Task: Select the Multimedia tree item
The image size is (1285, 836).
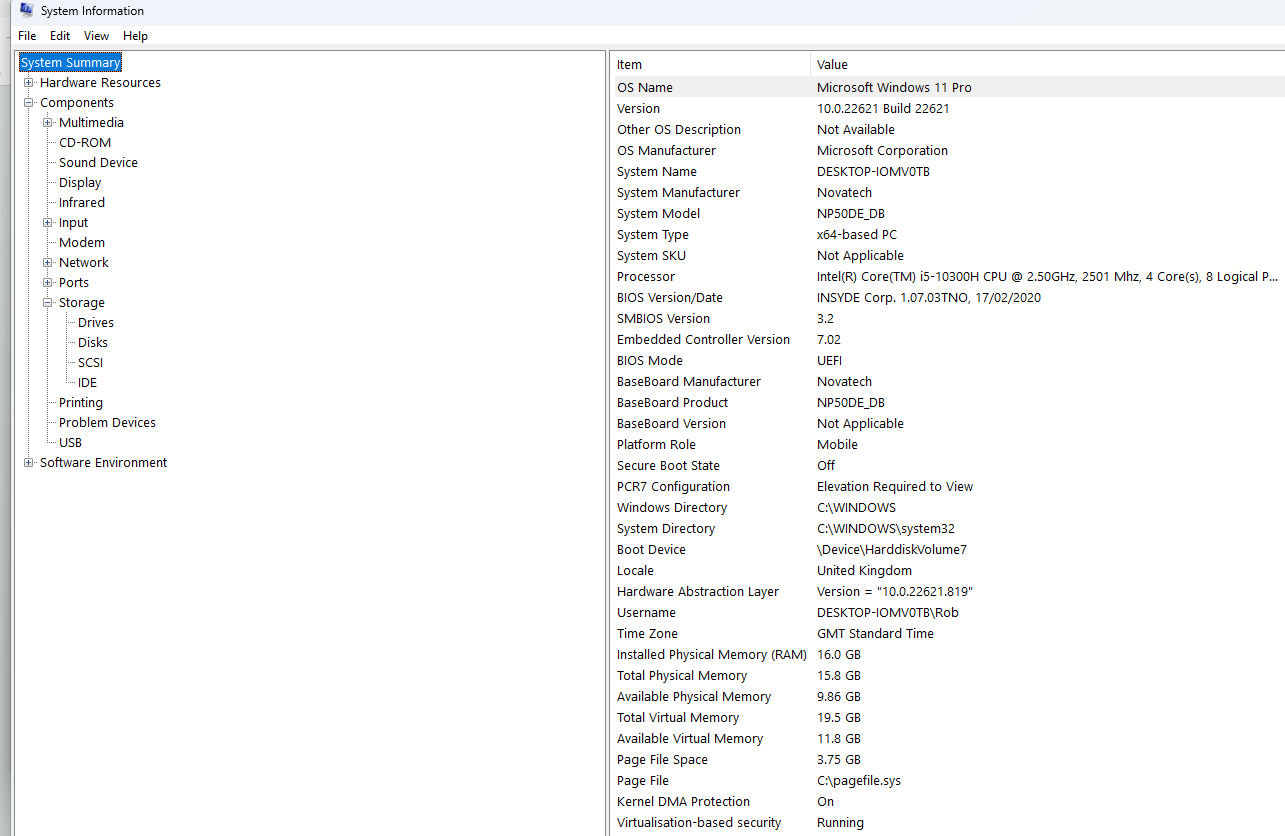Action: click(91, 123)
